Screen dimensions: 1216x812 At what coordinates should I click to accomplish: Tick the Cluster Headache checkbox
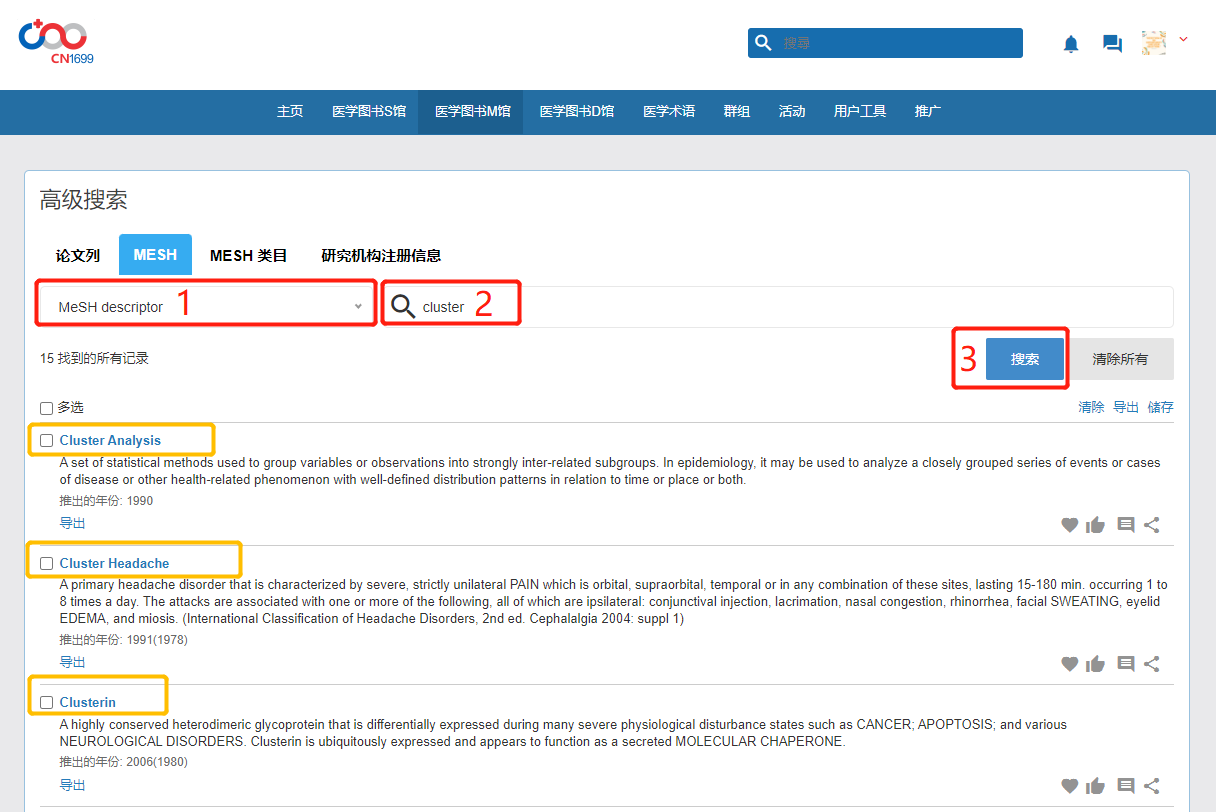(47, 564)
